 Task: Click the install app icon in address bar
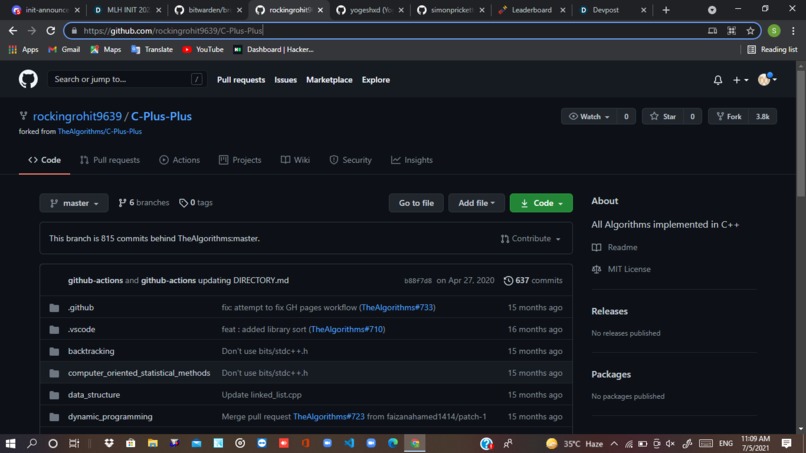[x=712, y=31]
